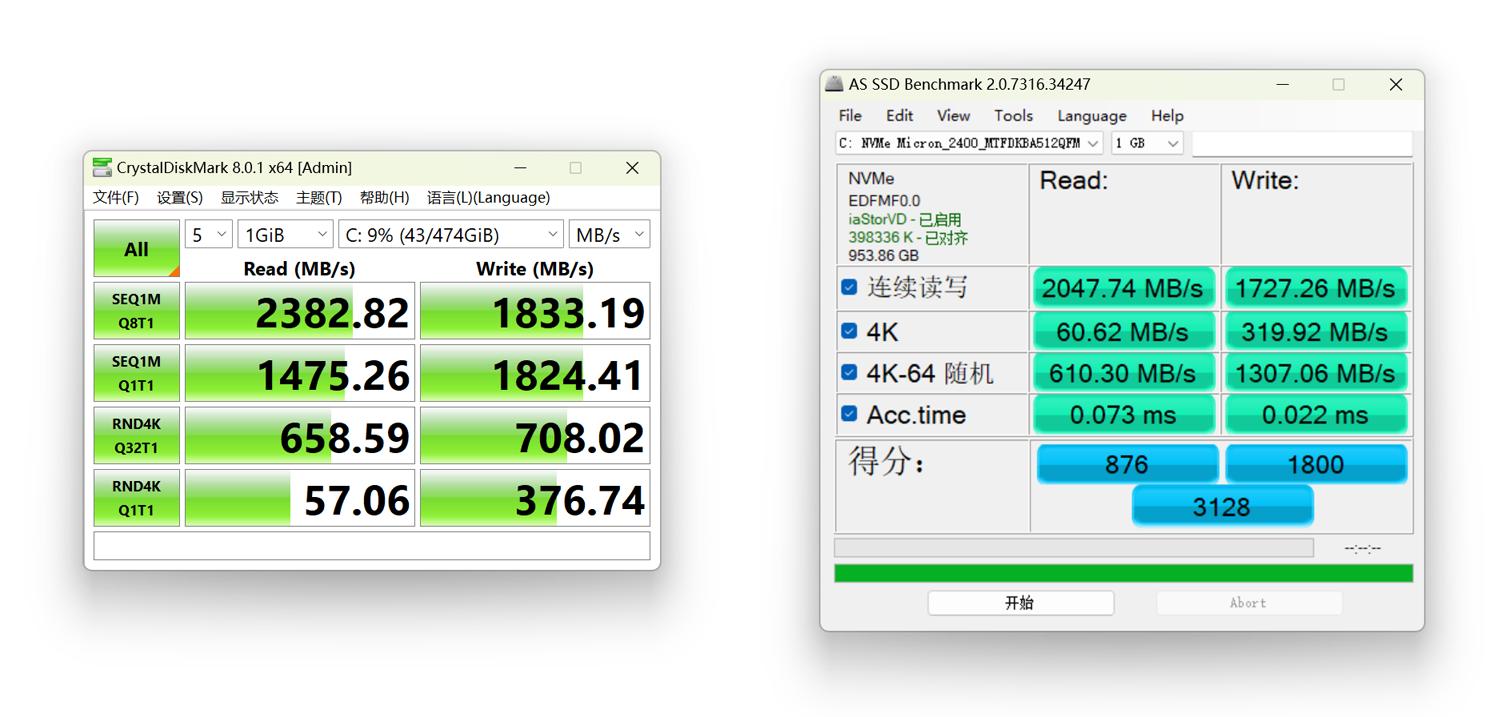Run the SEQ1M Q1T1 test

pos(136,373)
